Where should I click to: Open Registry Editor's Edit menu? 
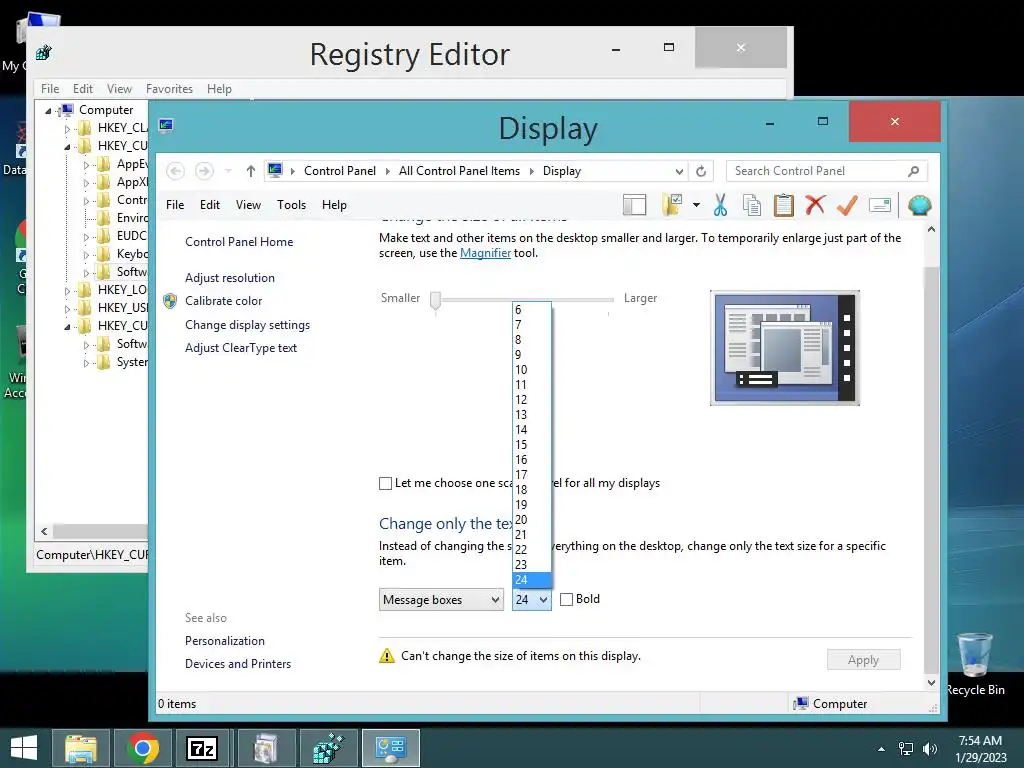click(82, 89)
